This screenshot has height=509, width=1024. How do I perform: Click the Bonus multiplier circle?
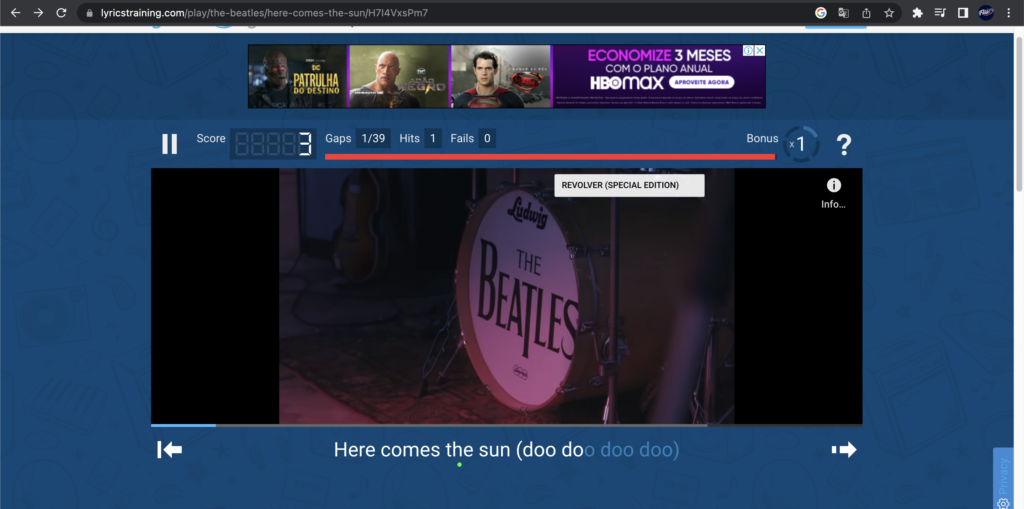point(801,144)
